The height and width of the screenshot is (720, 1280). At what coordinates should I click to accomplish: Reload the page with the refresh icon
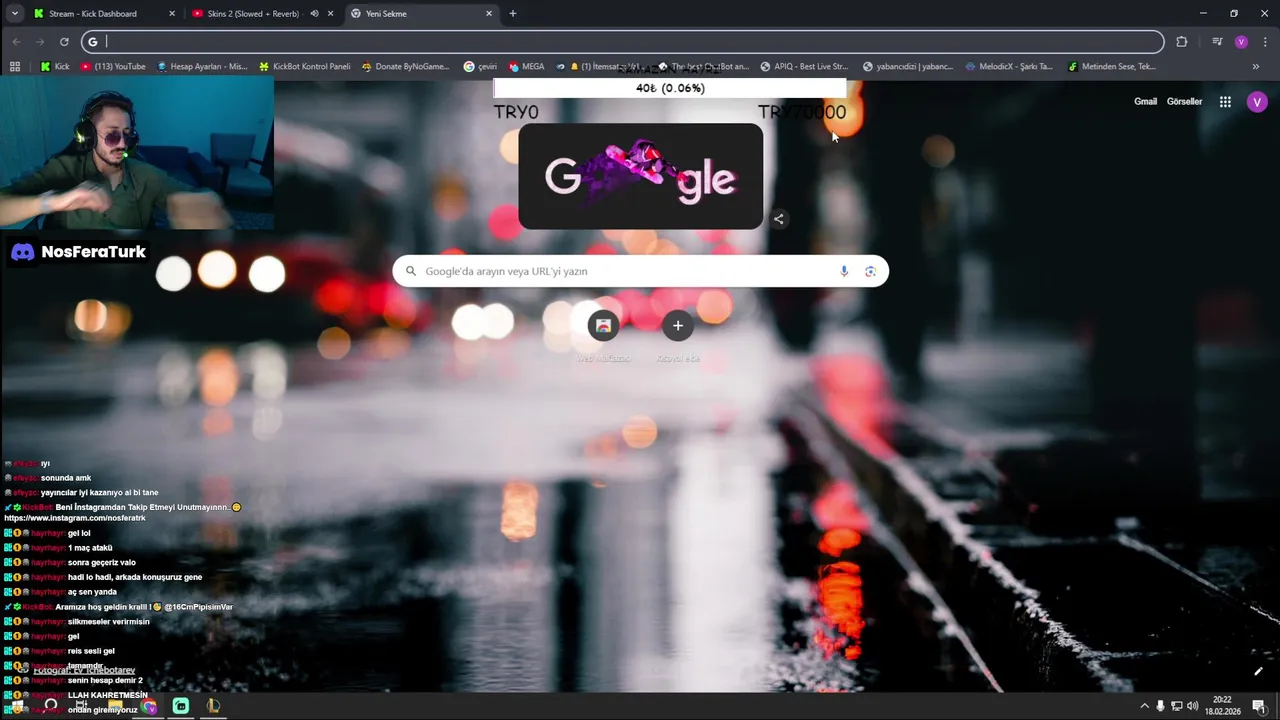pyautogui.click(x=64, y=42)
